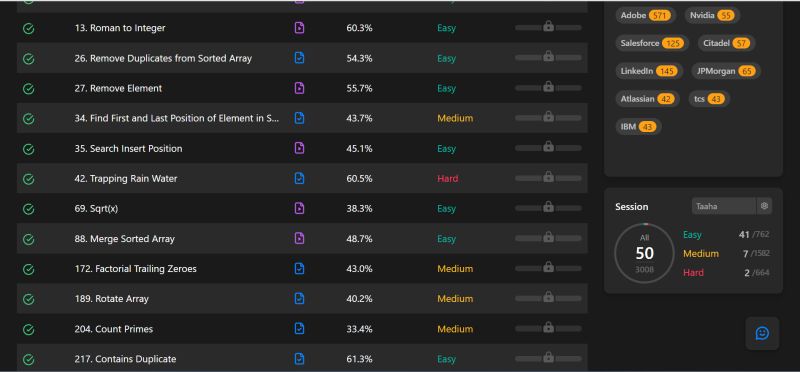Click lock icon in Count Primes row

click(x=548, y=327)
